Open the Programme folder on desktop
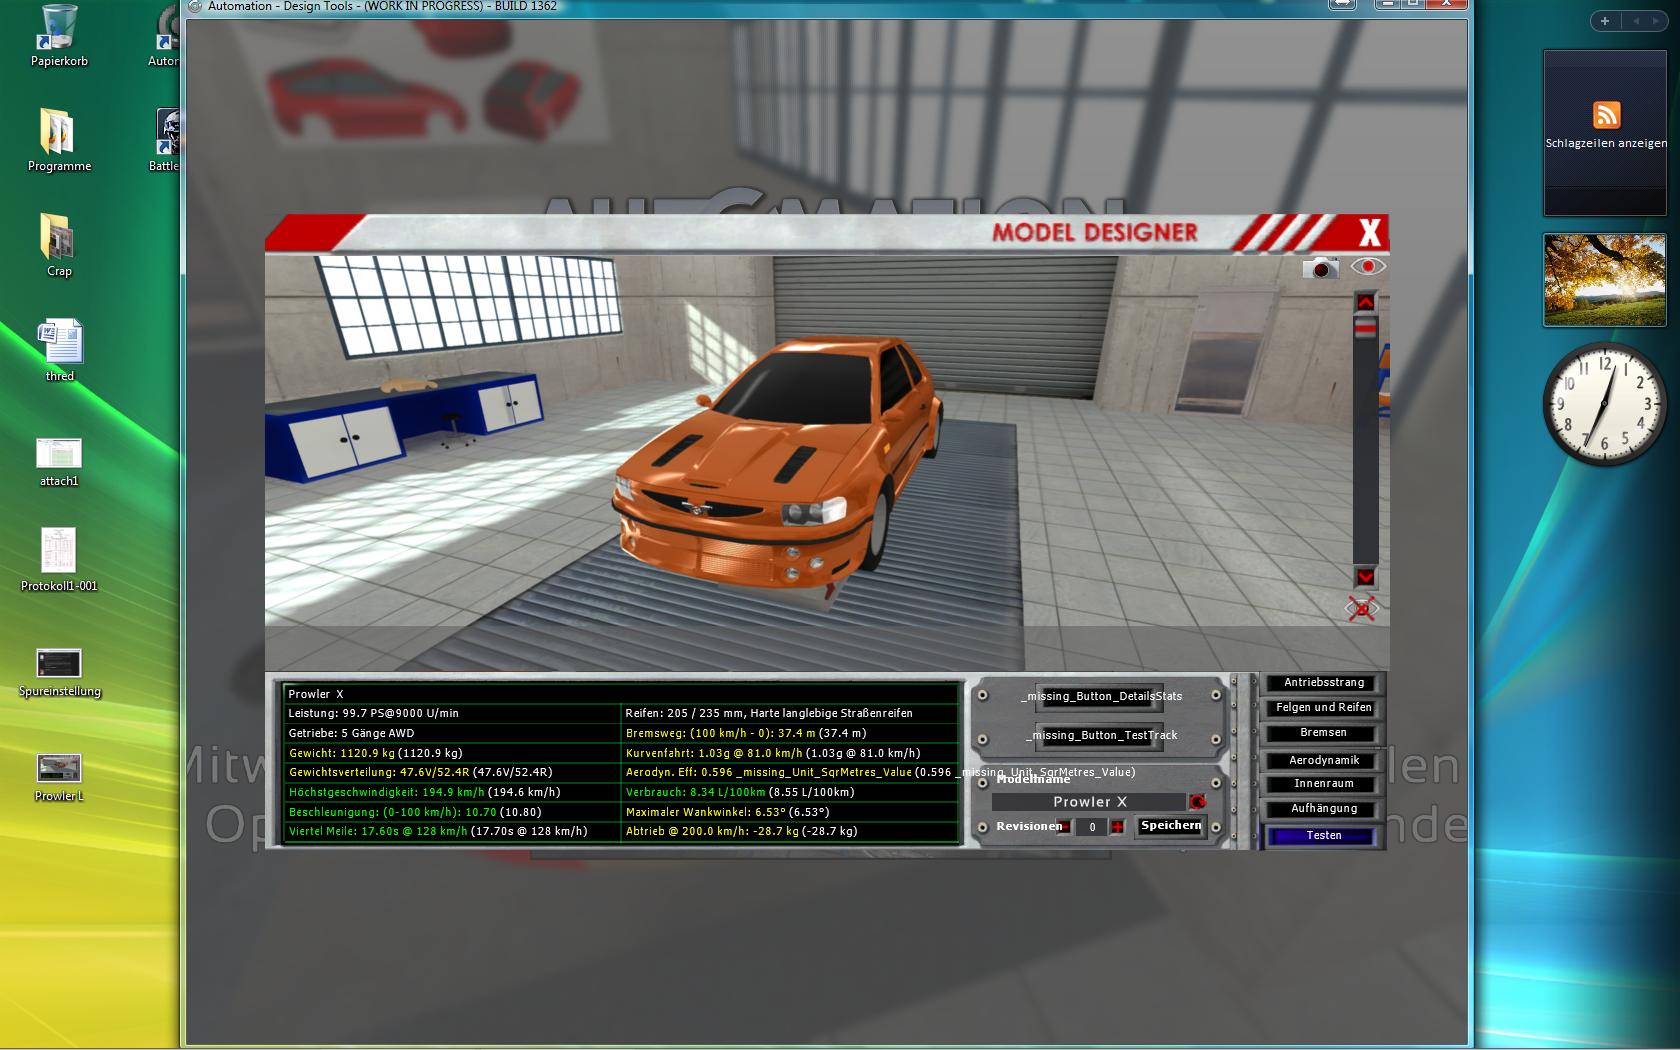 pos(59,140)
